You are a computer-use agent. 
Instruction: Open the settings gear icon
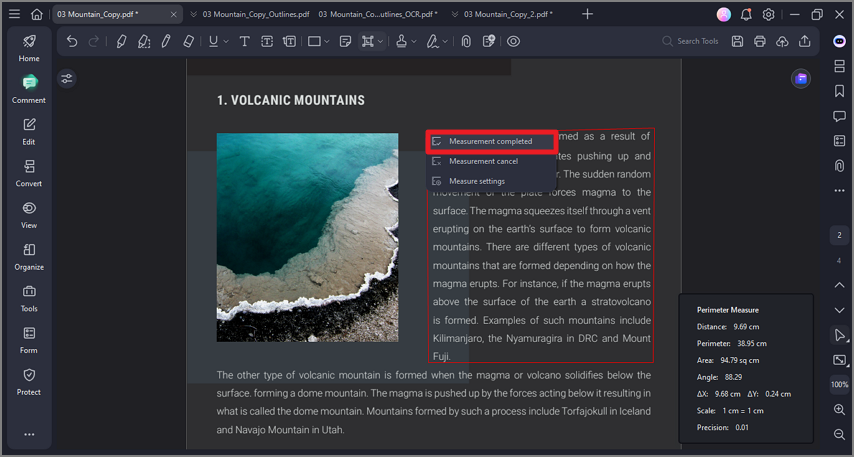(768, 15)
